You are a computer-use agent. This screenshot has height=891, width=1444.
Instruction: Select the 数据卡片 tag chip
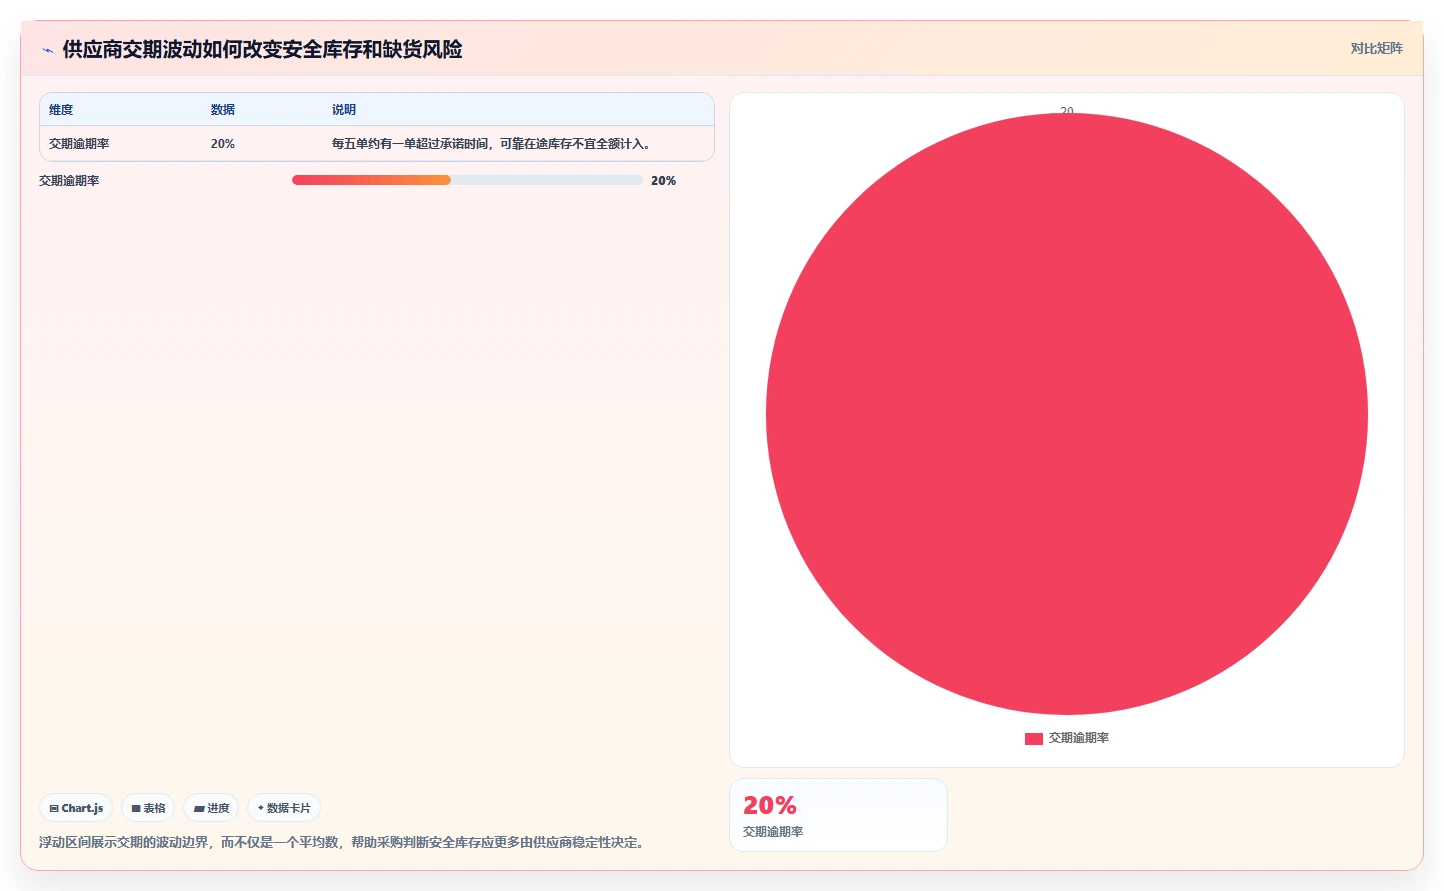pyautogui.click(x=284, y=808)
